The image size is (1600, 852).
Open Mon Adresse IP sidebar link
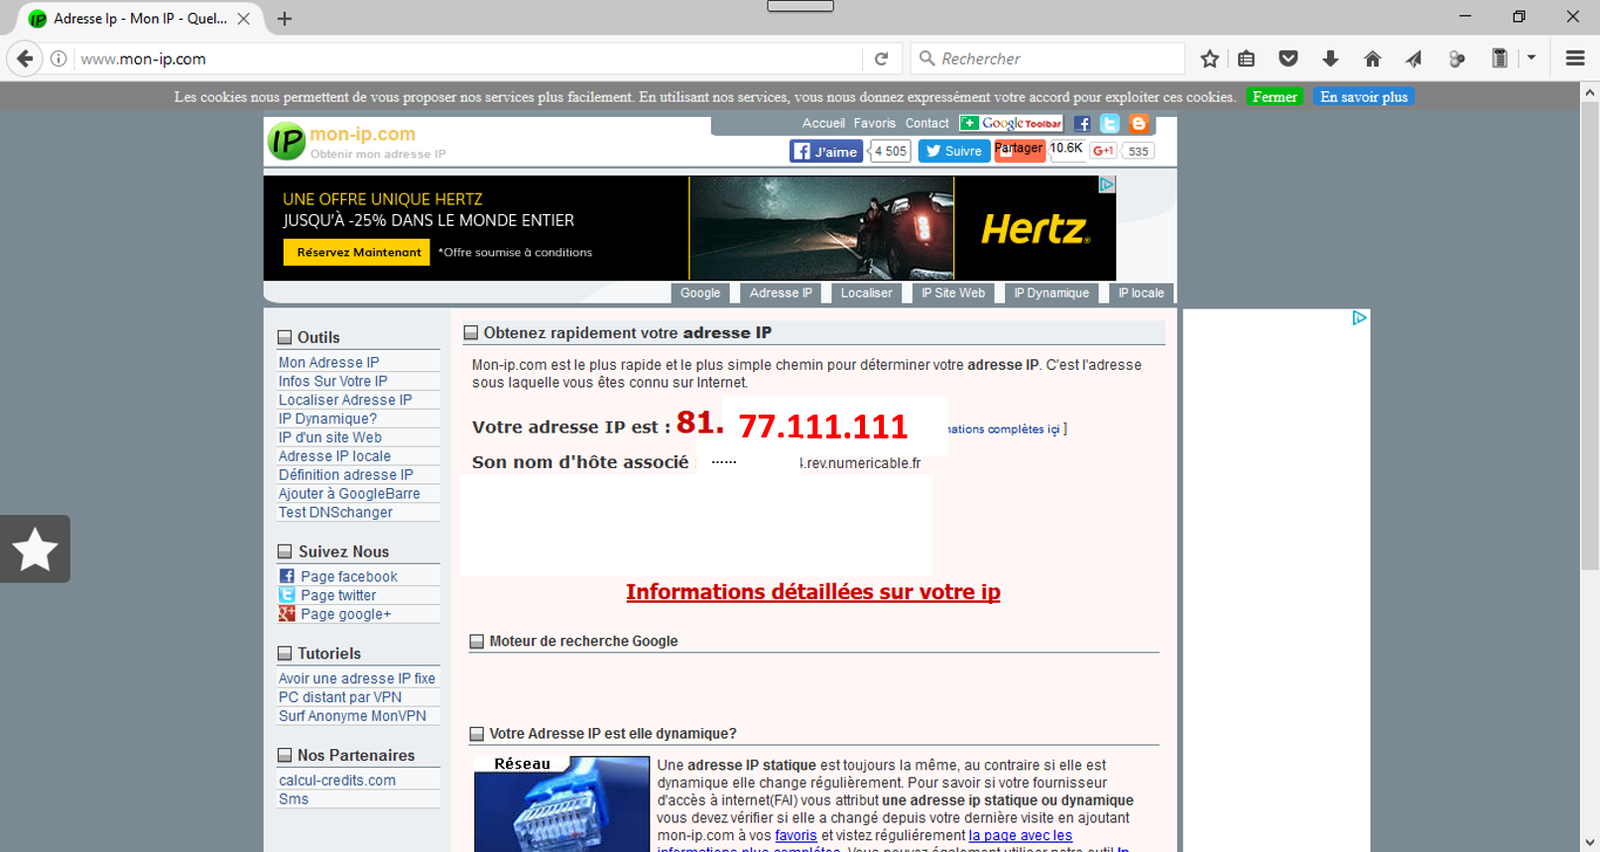329,362
